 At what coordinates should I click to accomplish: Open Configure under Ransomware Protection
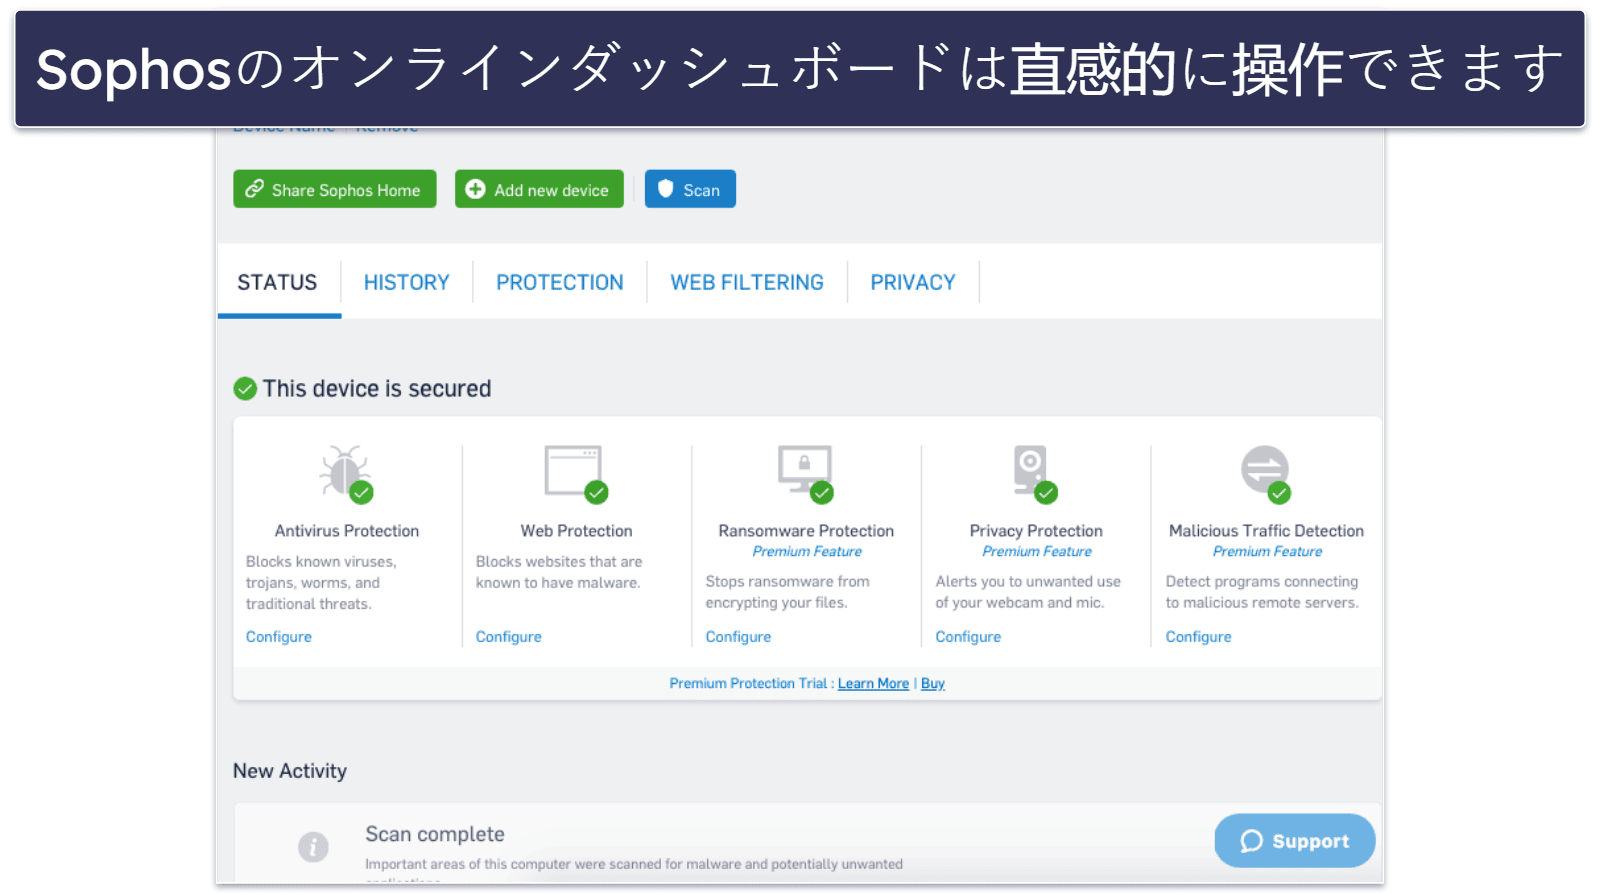click(738, 637)
